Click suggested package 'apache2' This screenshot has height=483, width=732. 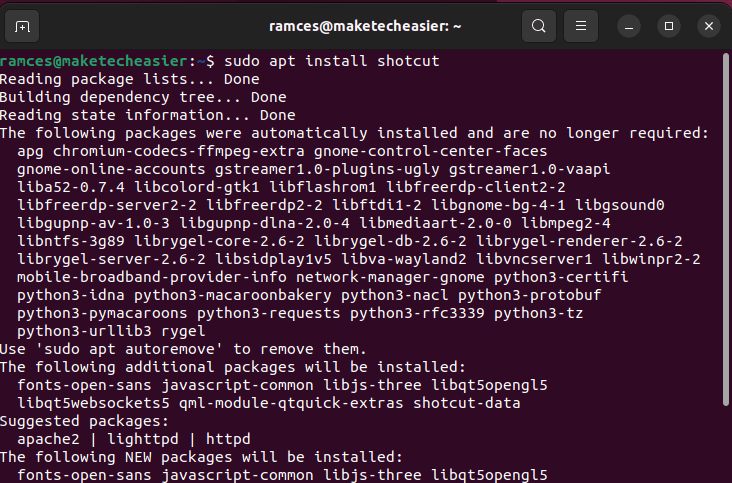49,439
